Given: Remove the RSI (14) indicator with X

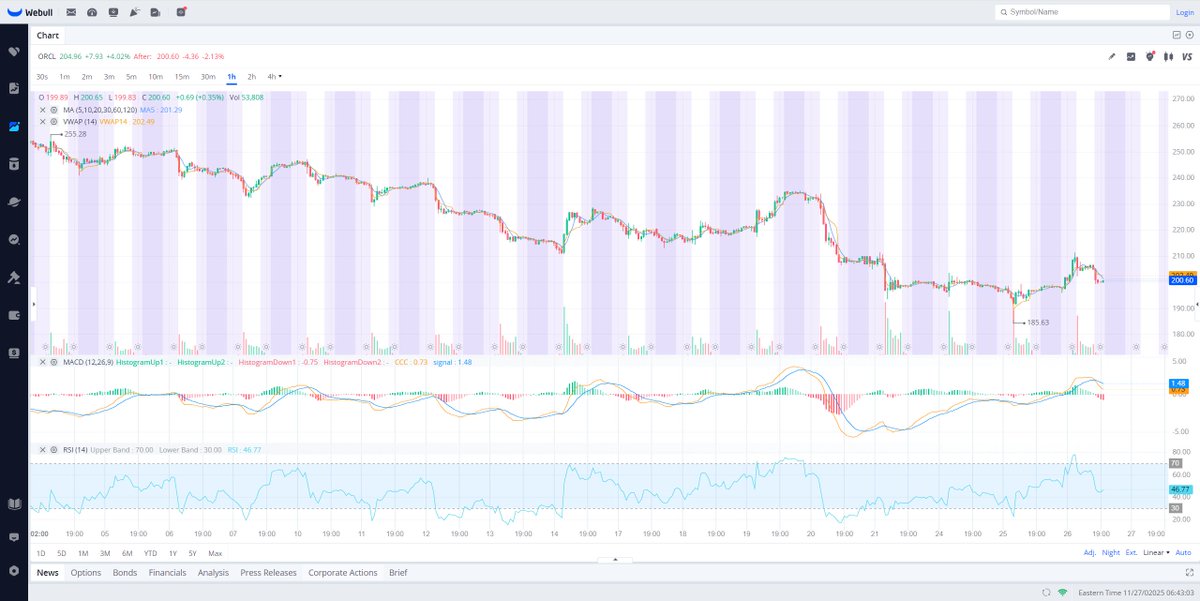Looking at the screenshot, I should tap(42, 450).
